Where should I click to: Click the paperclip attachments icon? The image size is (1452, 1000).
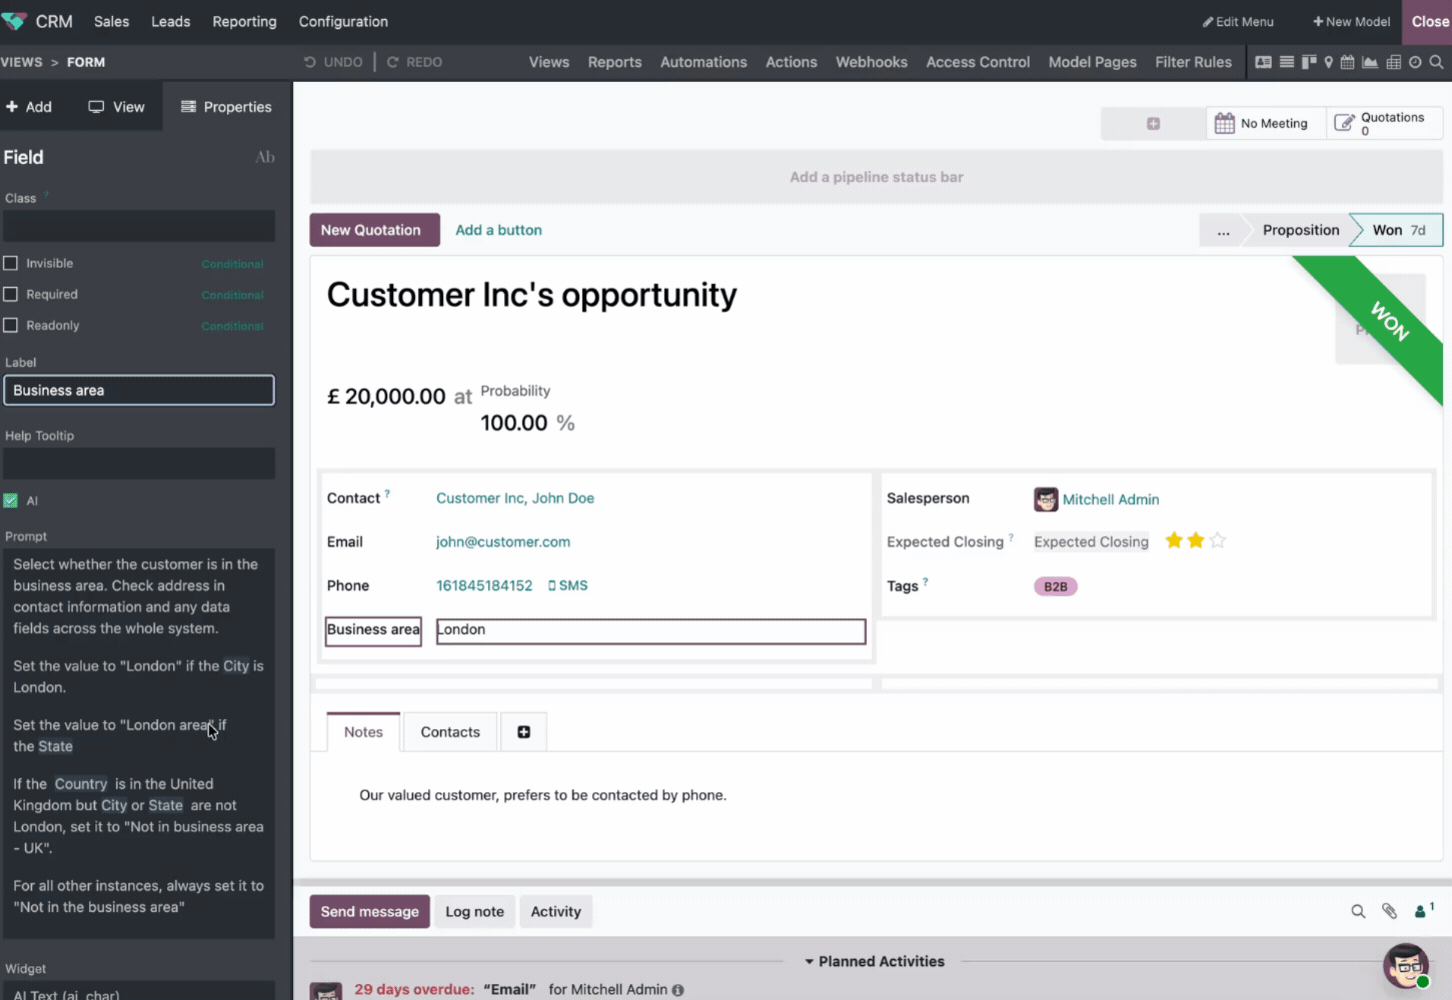[1389, 911]
